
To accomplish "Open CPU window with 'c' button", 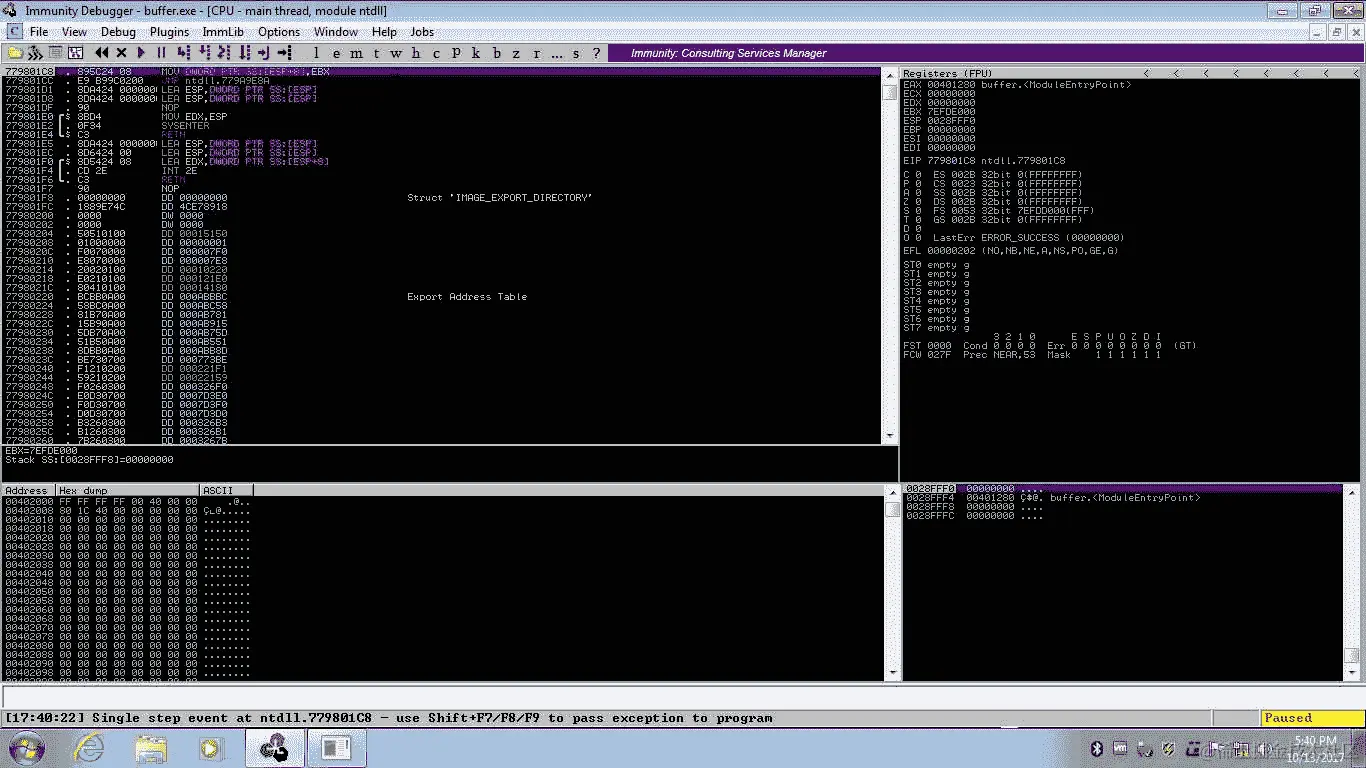I will 436,53.
